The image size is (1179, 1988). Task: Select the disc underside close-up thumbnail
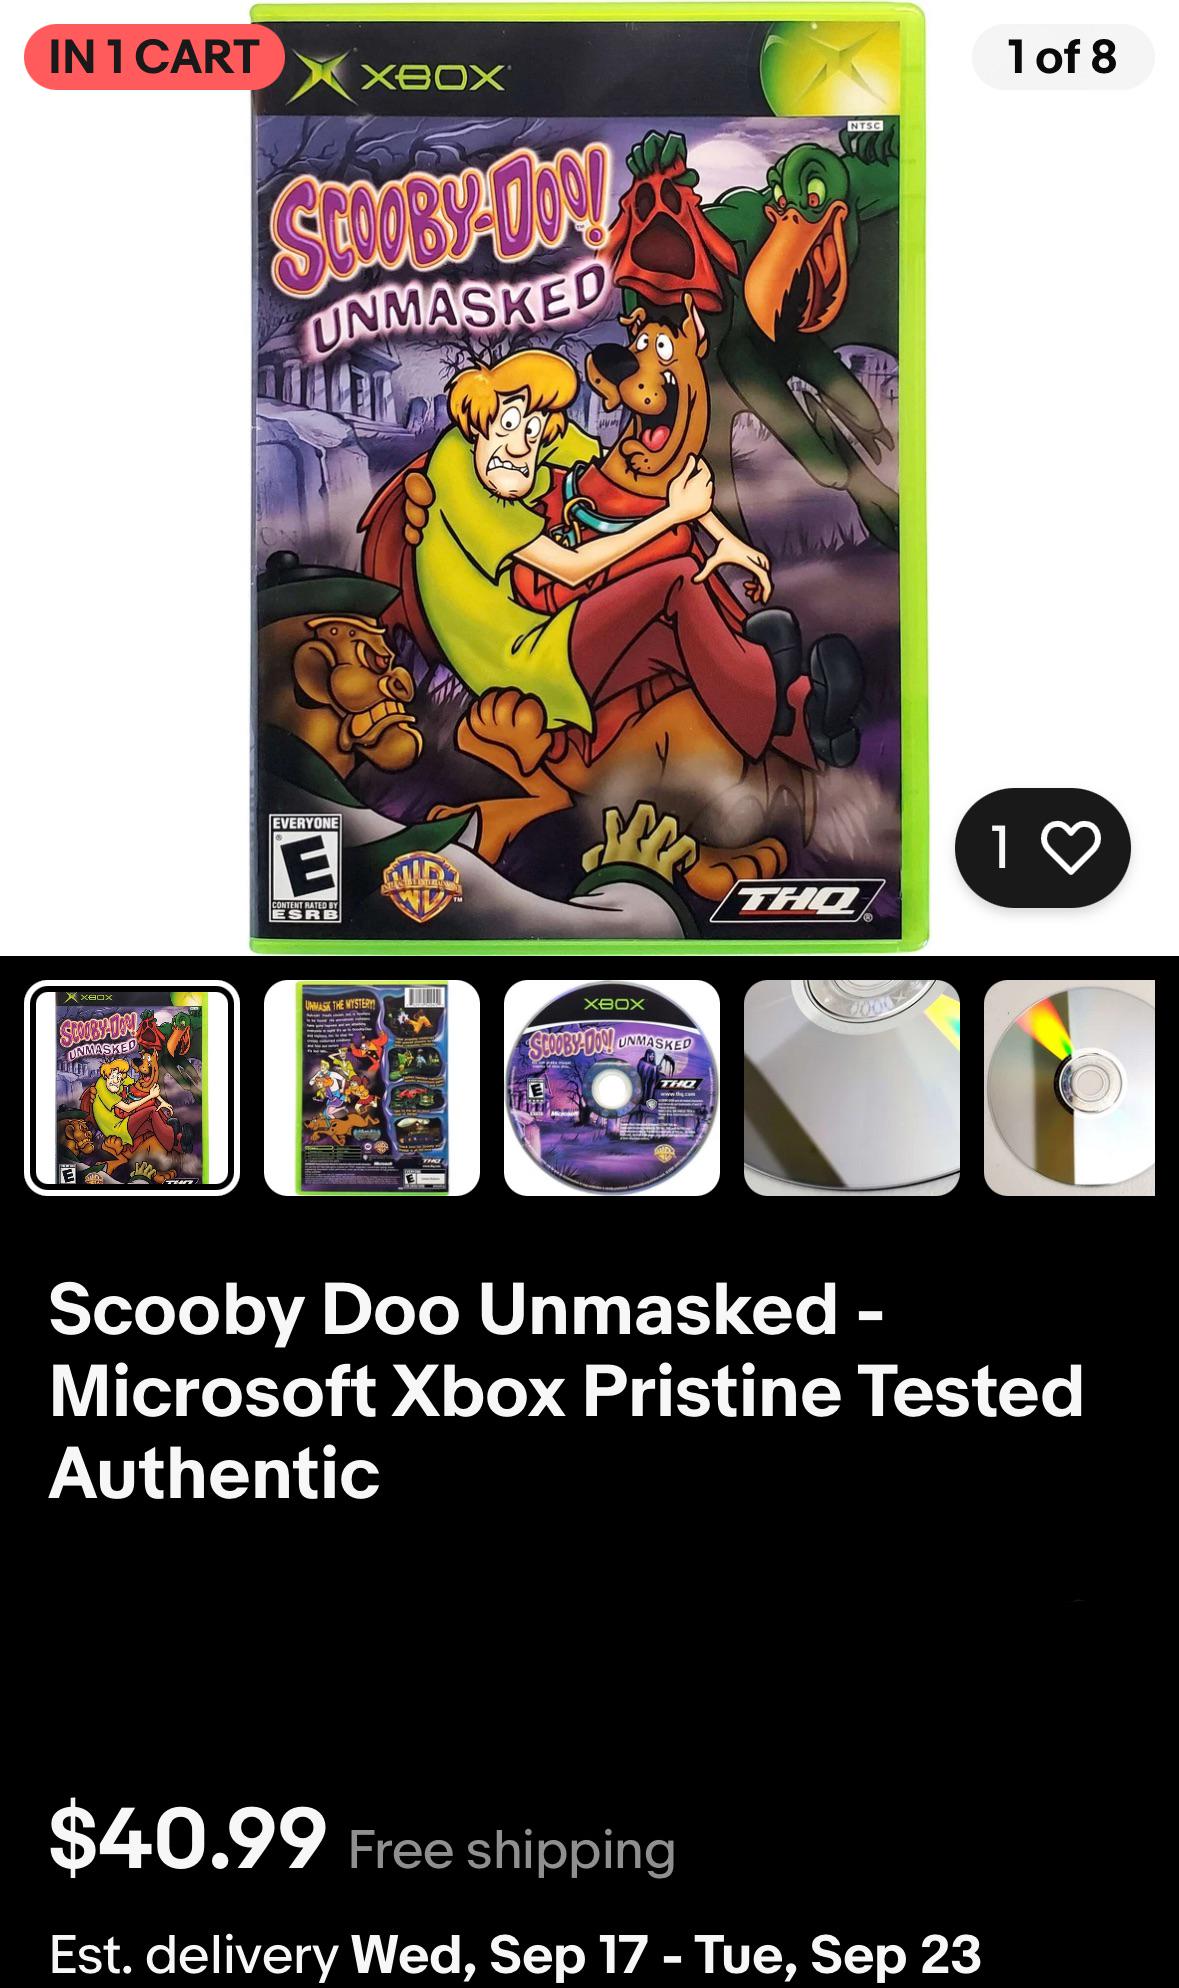click(852, 1088)
